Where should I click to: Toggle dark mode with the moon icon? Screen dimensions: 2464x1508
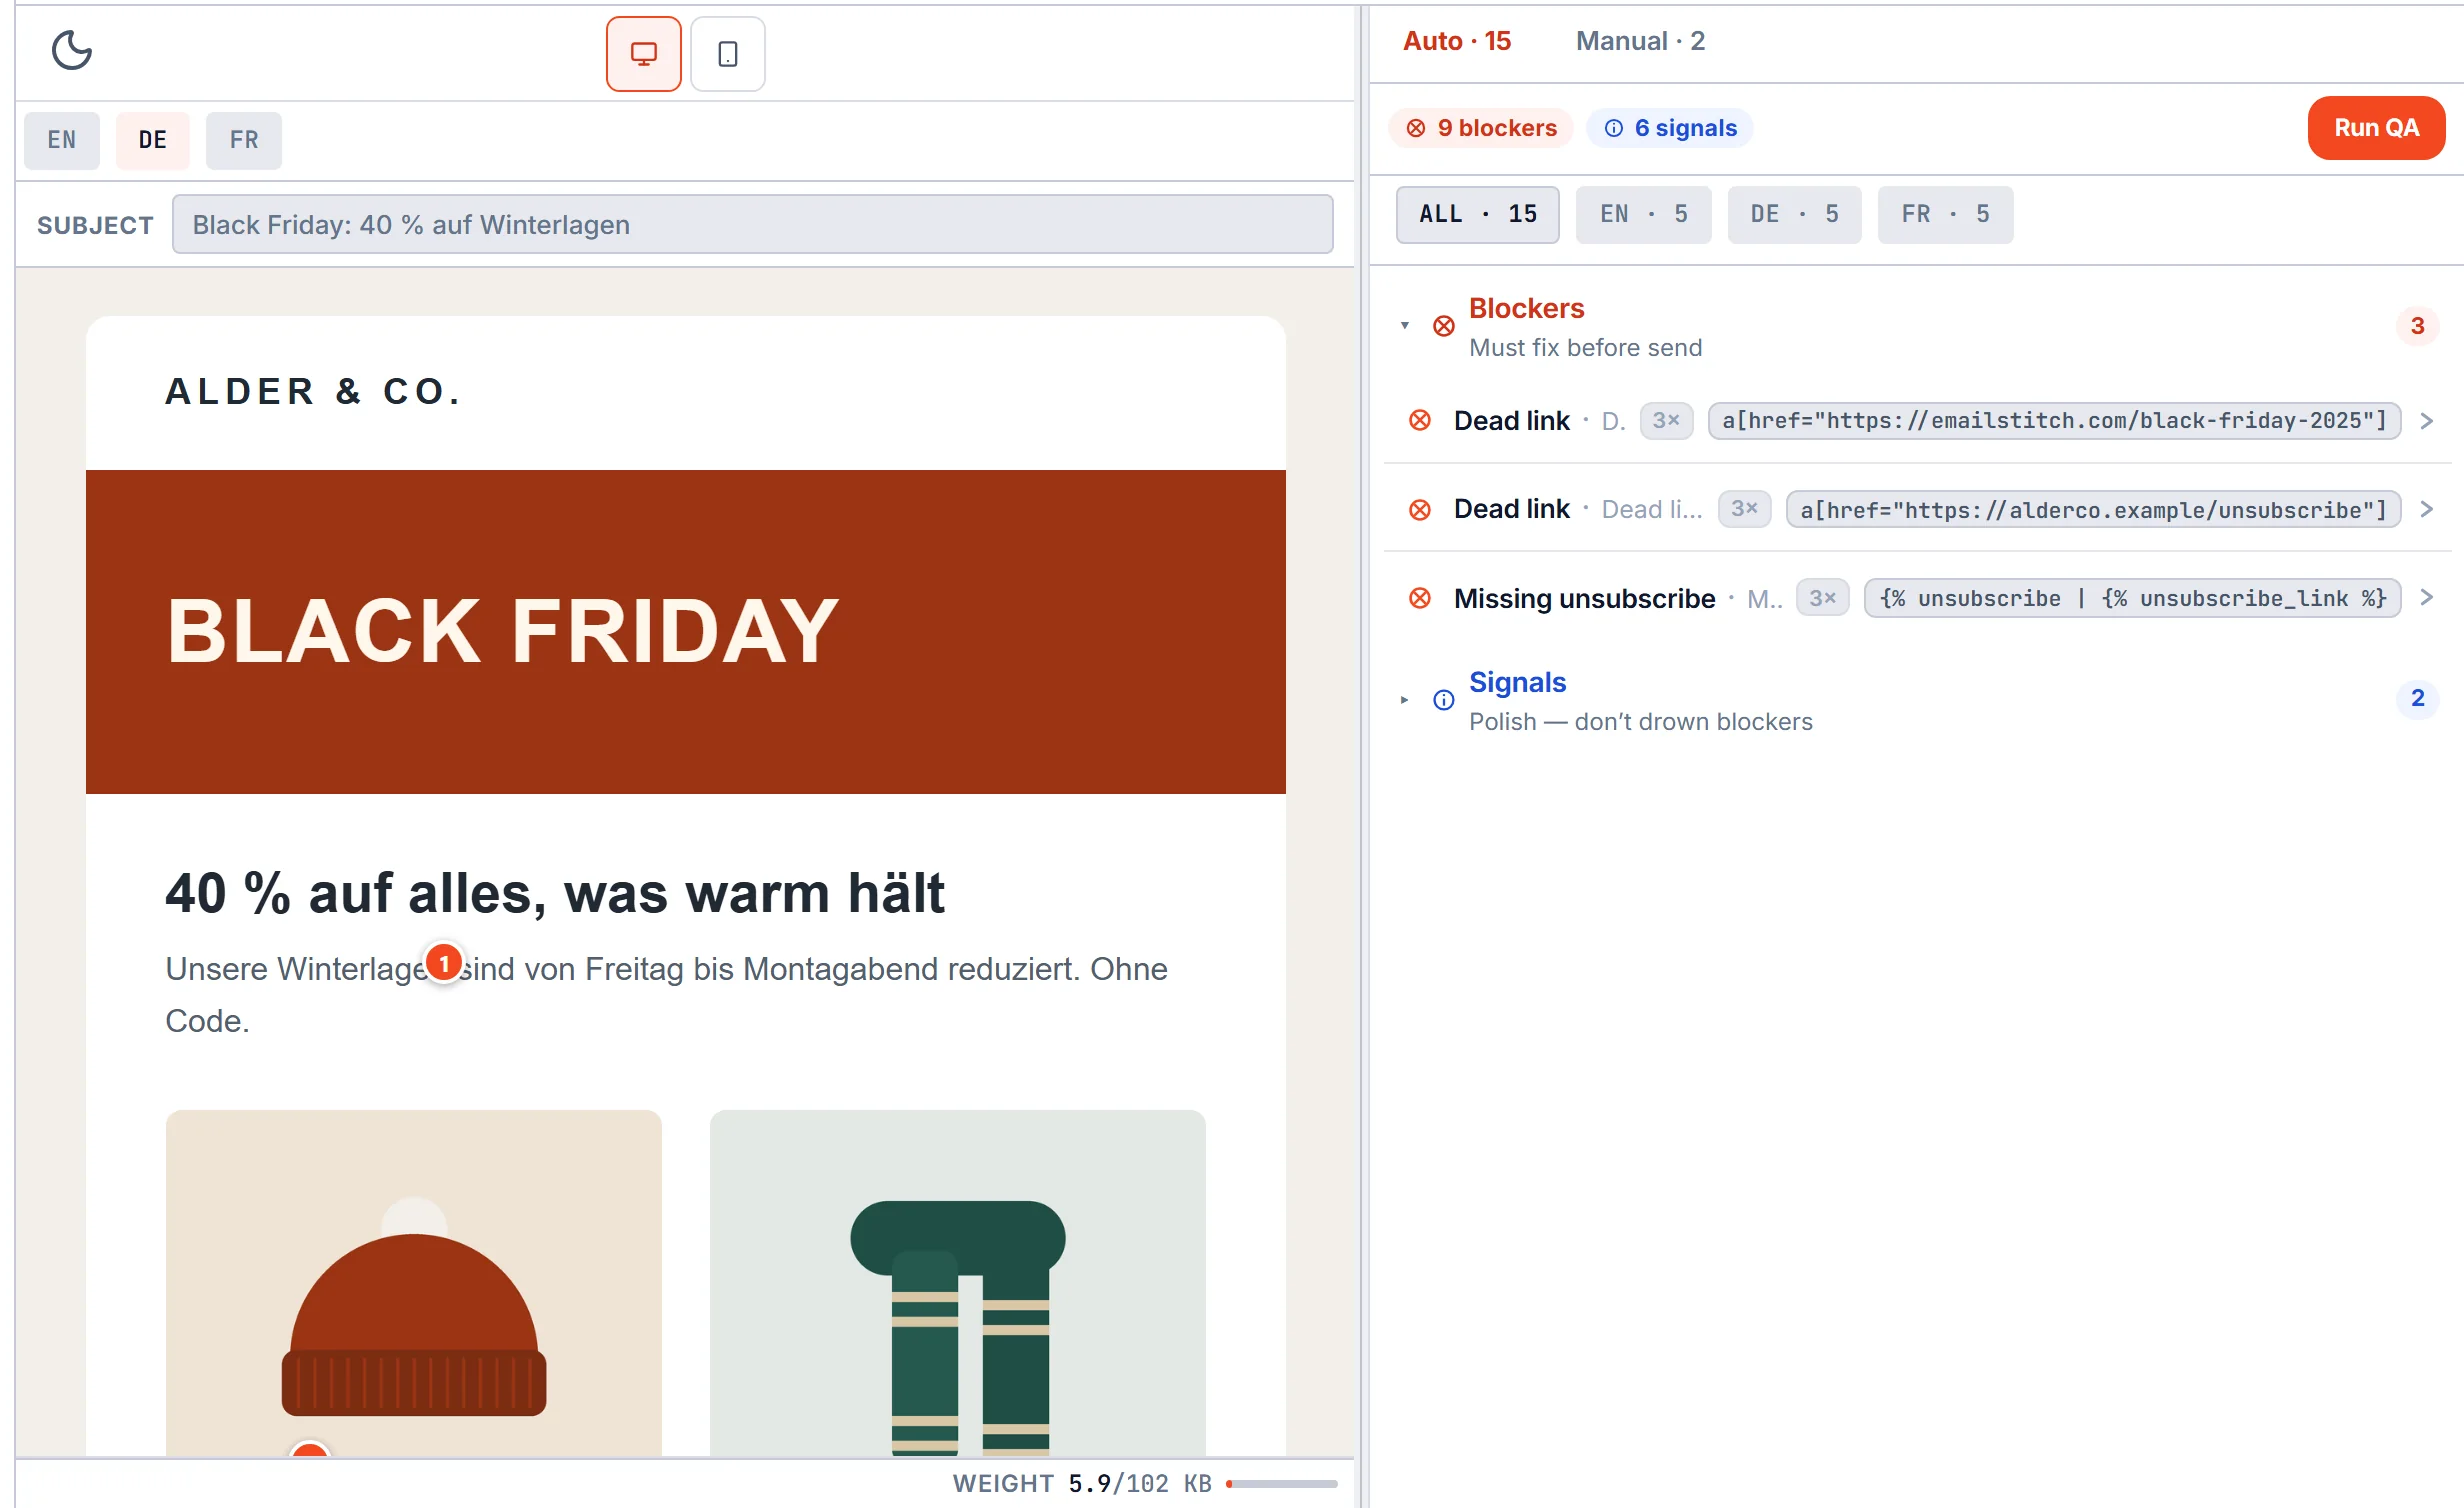pyautogui.click(x=71, y=50)
